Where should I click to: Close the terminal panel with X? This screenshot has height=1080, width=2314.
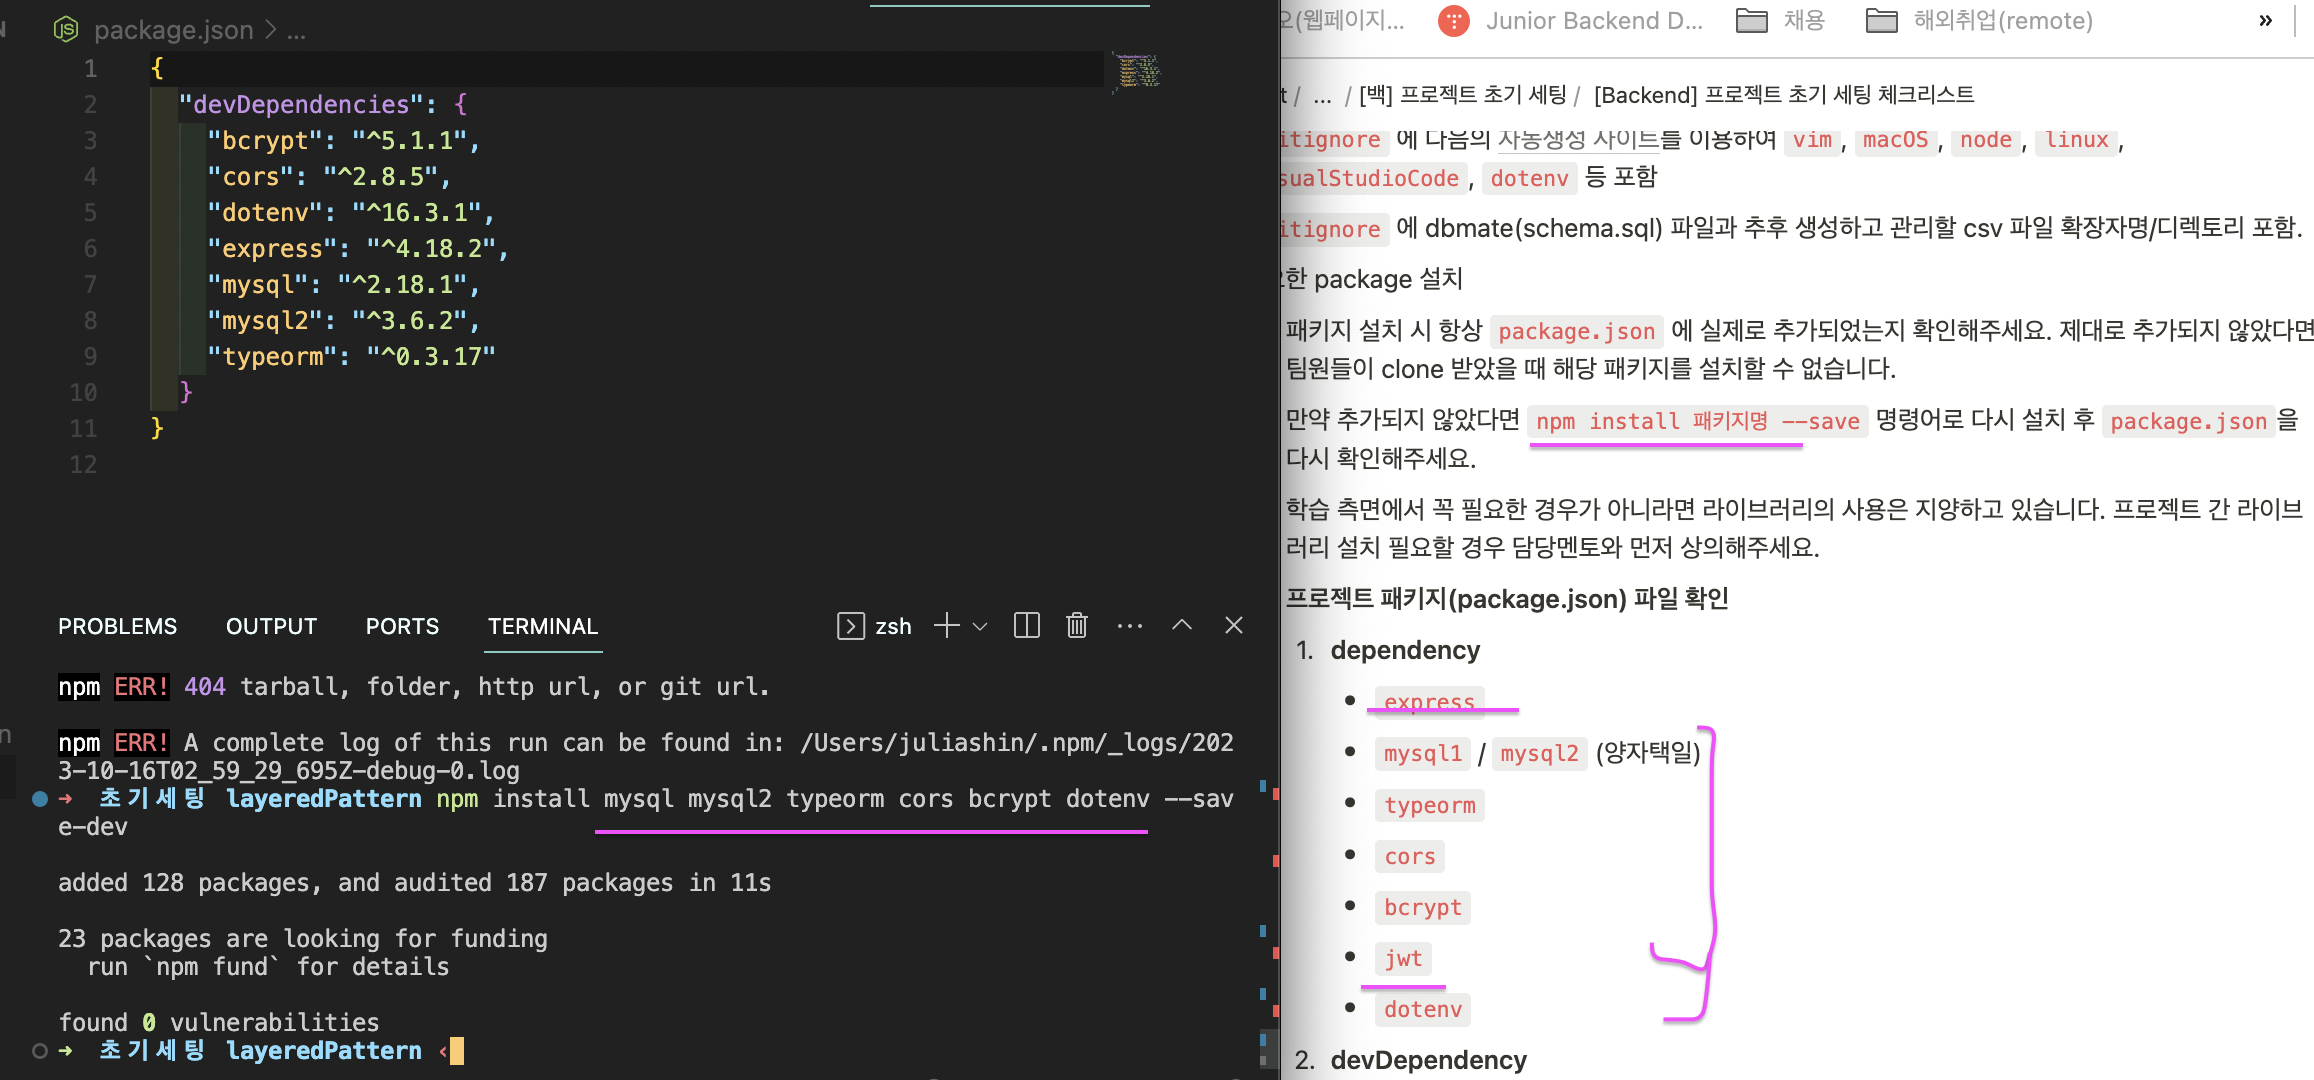coord(1234,626)
